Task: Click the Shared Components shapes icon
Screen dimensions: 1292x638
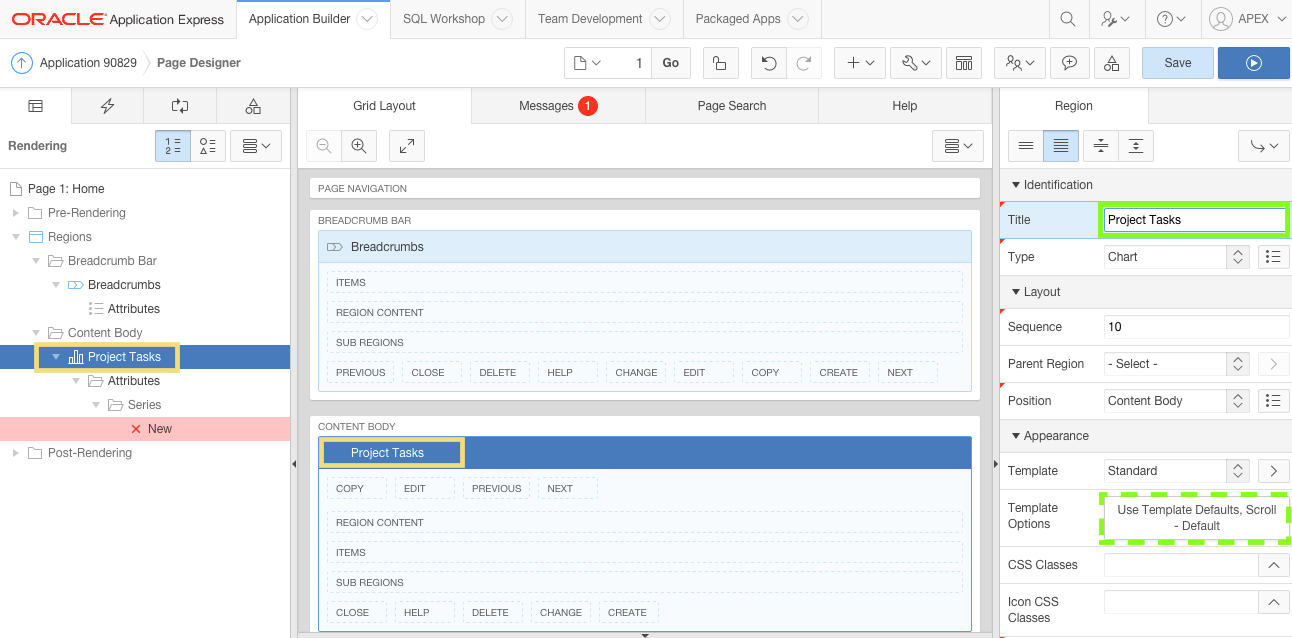Action: pyautogui.click(x=1112, y=63)
